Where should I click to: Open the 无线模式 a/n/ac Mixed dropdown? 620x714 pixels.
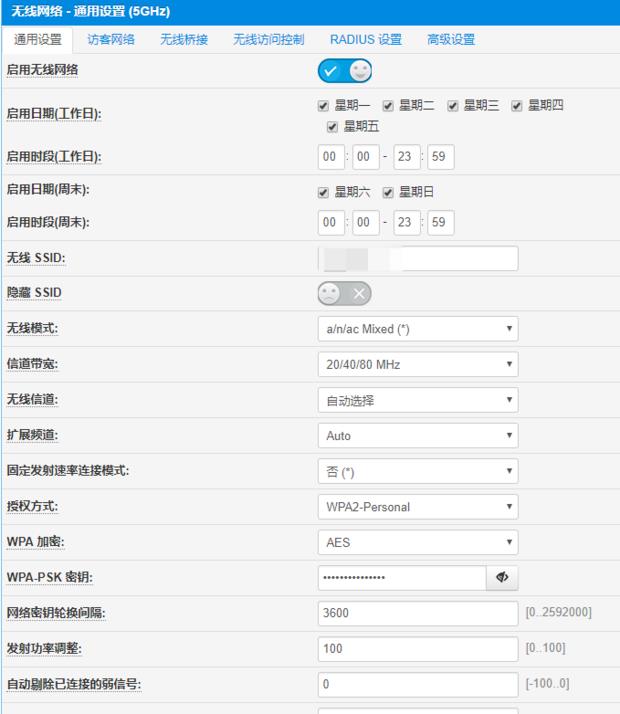click(x=418, y=328)
